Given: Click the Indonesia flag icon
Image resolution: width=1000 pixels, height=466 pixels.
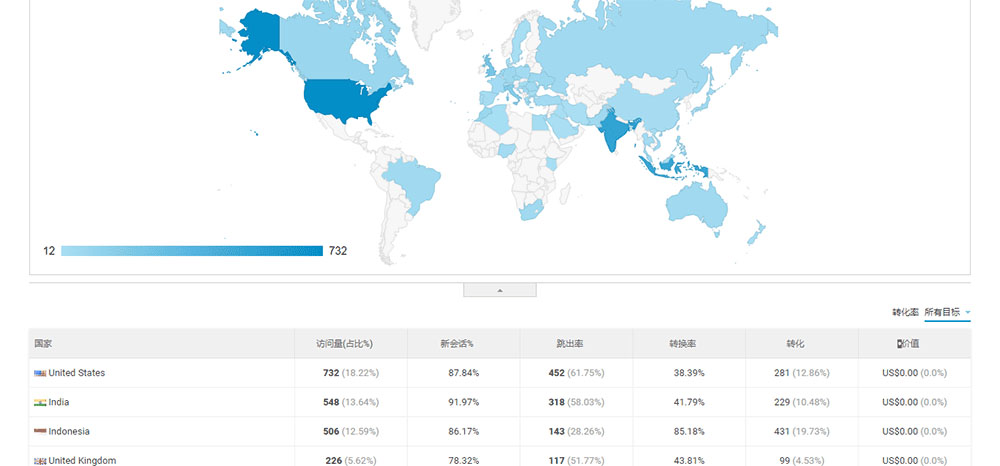Looking at the screenshot, I should pos(40,431).
